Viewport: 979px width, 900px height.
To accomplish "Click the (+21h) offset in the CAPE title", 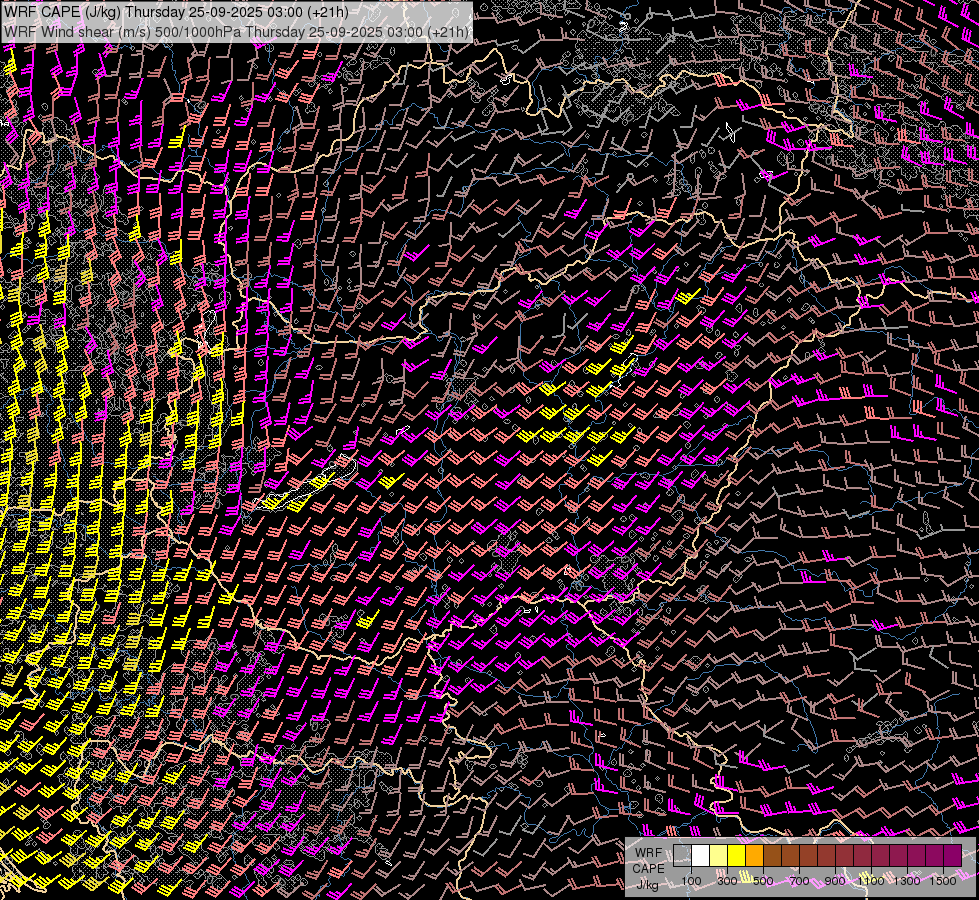I will tap(326, 12).
